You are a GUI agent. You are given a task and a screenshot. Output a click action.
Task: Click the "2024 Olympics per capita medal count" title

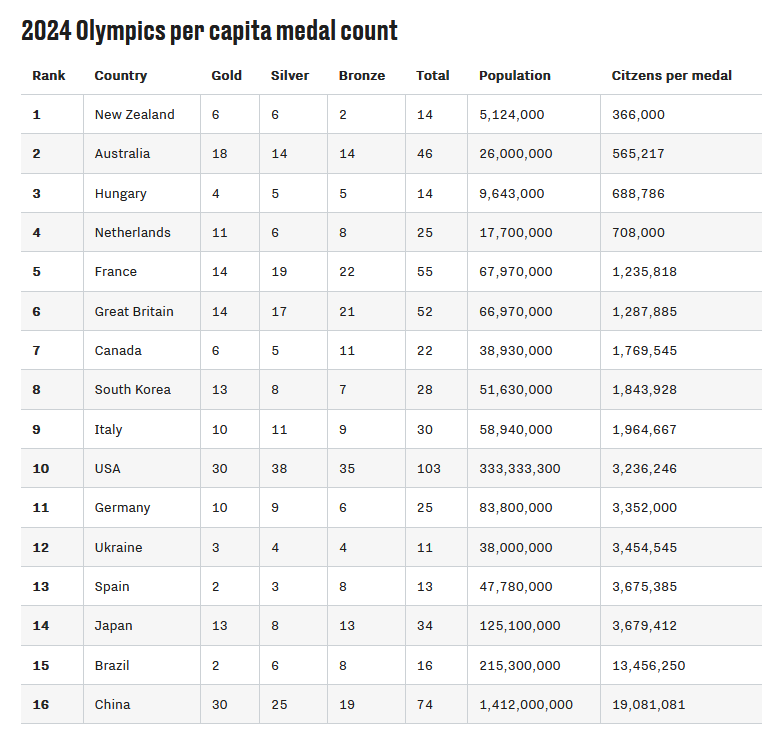pyautogui.click(x=209, y=31)
